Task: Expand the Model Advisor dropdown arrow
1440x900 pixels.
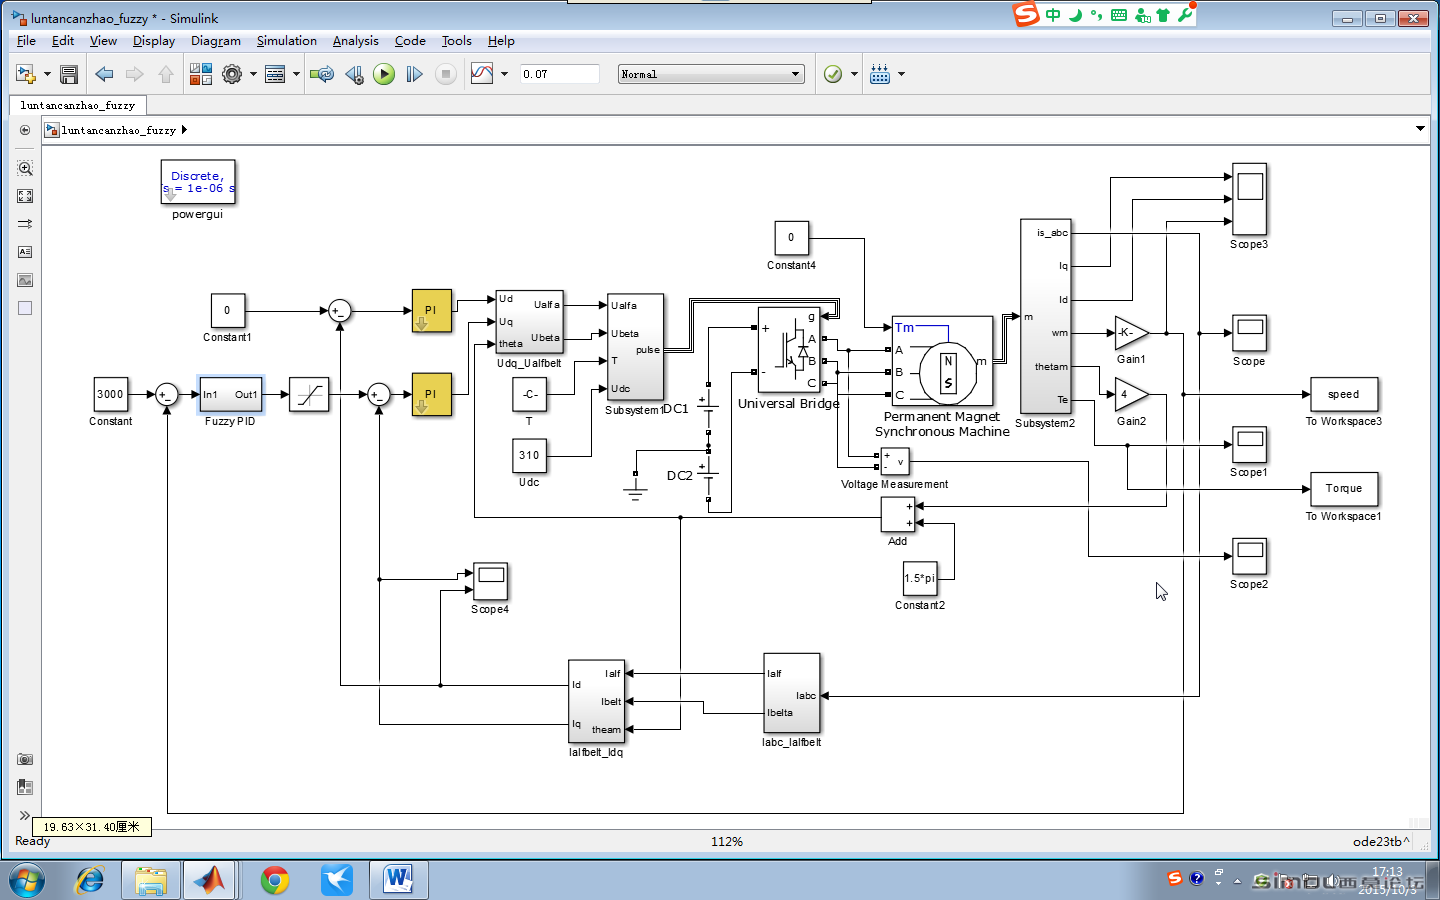Action: coord(854,74)
